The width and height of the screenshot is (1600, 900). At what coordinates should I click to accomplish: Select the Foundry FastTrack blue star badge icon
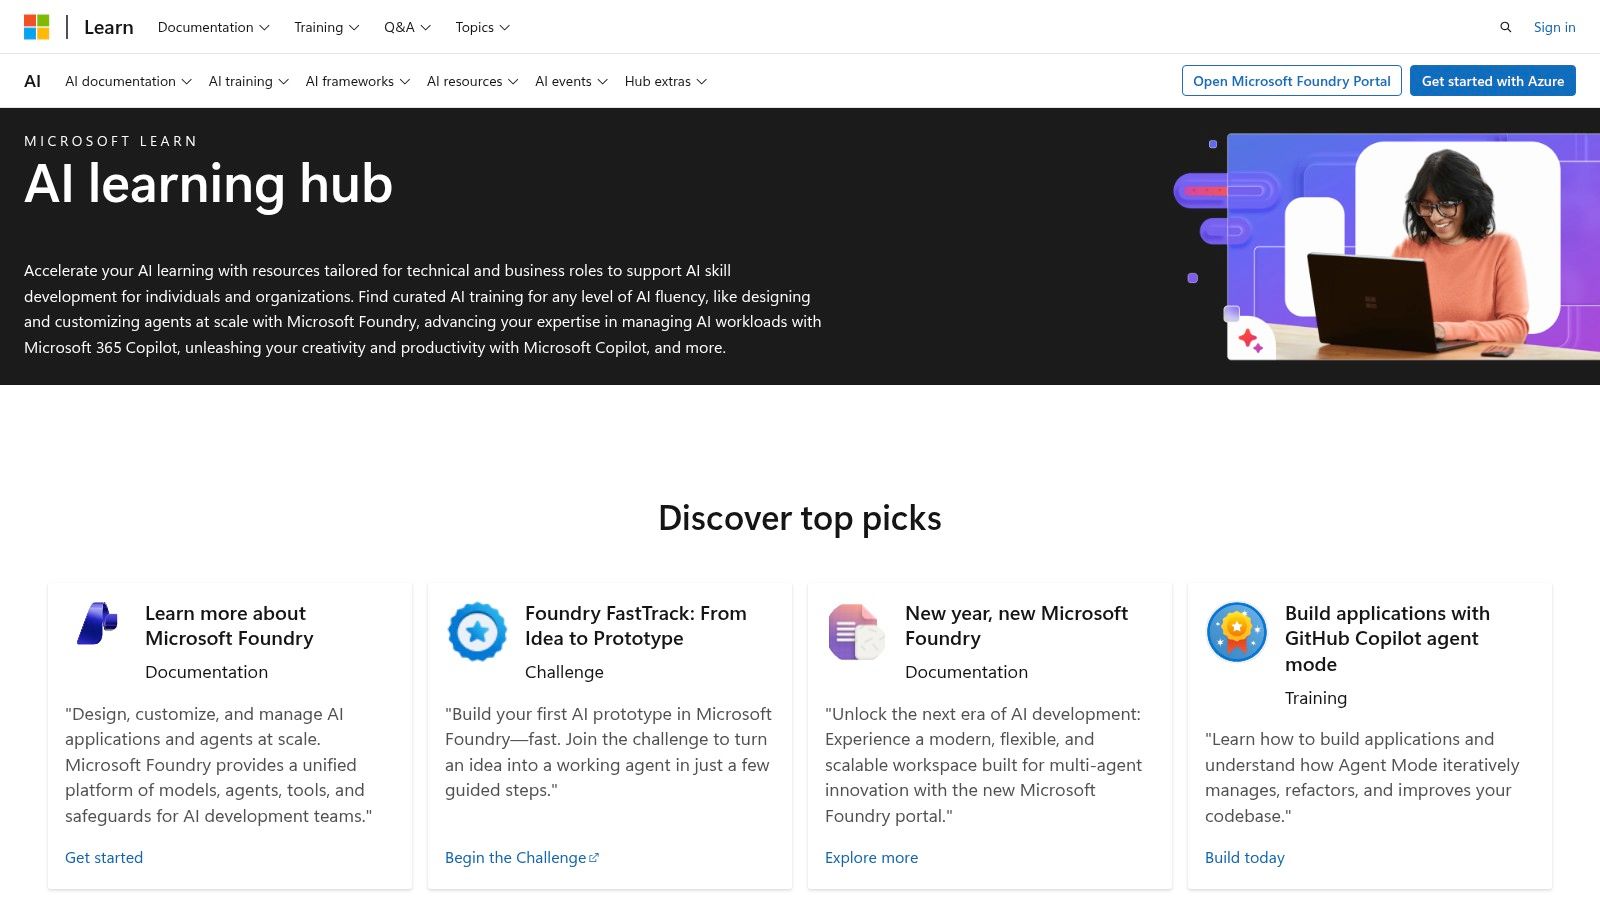click(x=476, y=631)
